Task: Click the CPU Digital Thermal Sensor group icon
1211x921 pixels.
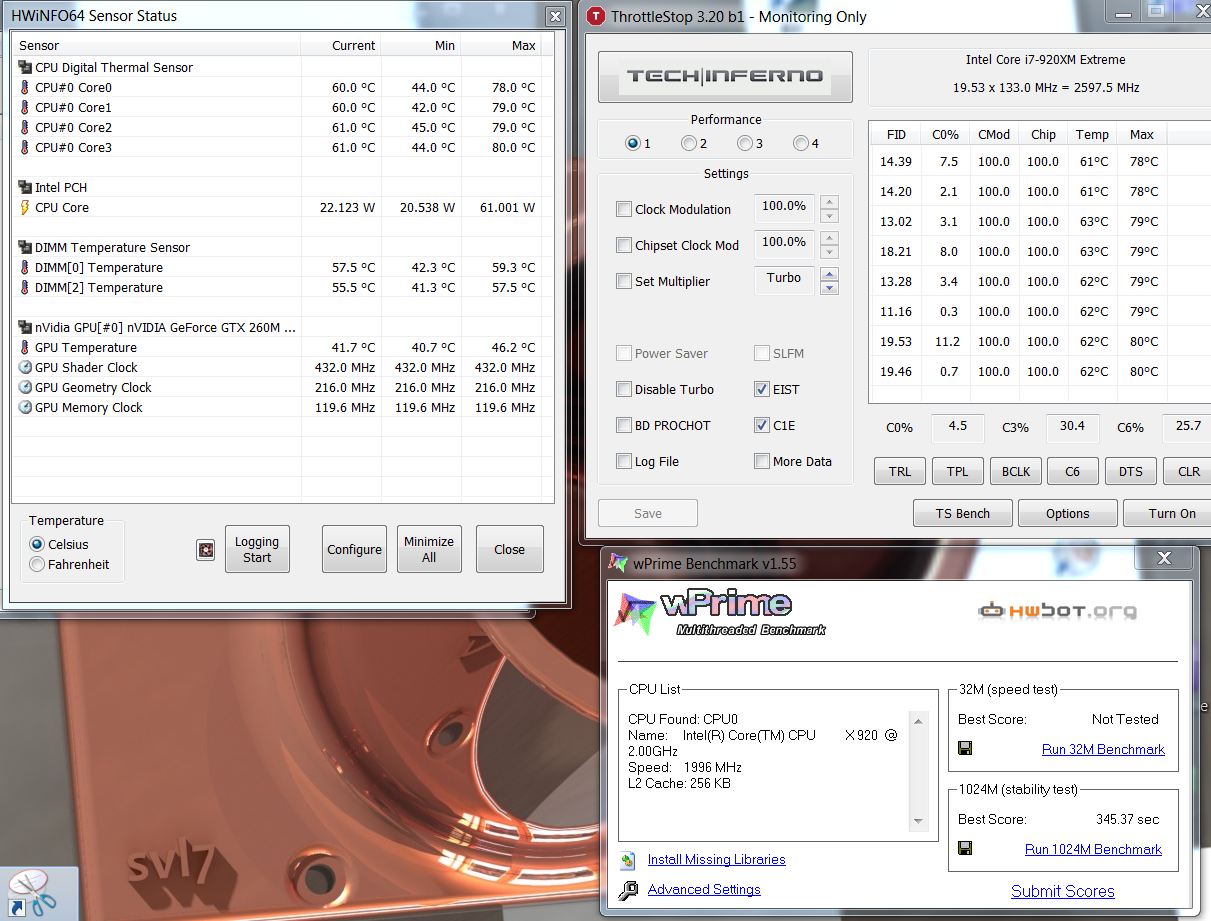Action: 25,67
